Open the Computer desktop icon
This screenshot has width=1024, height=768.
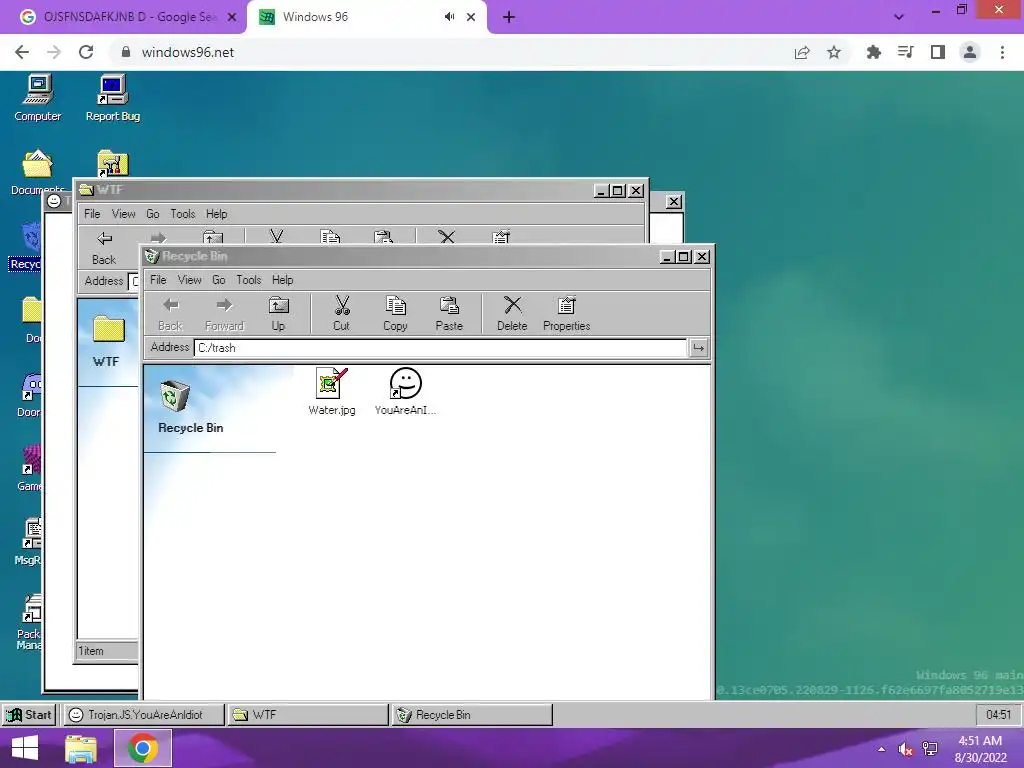(x=38, y=98)
